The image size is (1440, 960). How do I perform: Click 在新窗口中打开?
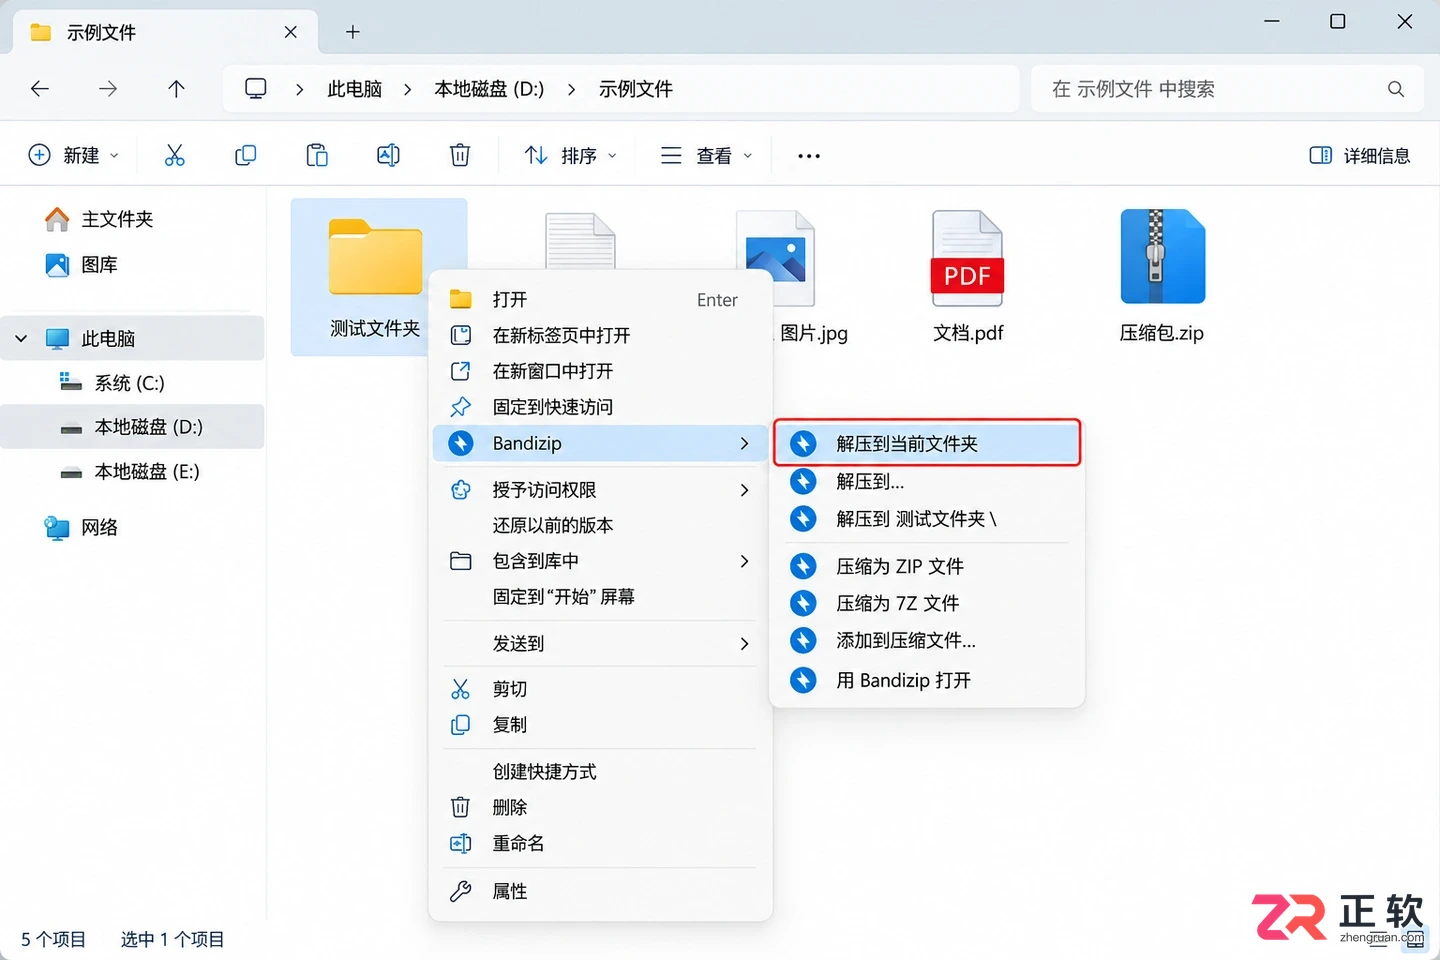point(600,371)
